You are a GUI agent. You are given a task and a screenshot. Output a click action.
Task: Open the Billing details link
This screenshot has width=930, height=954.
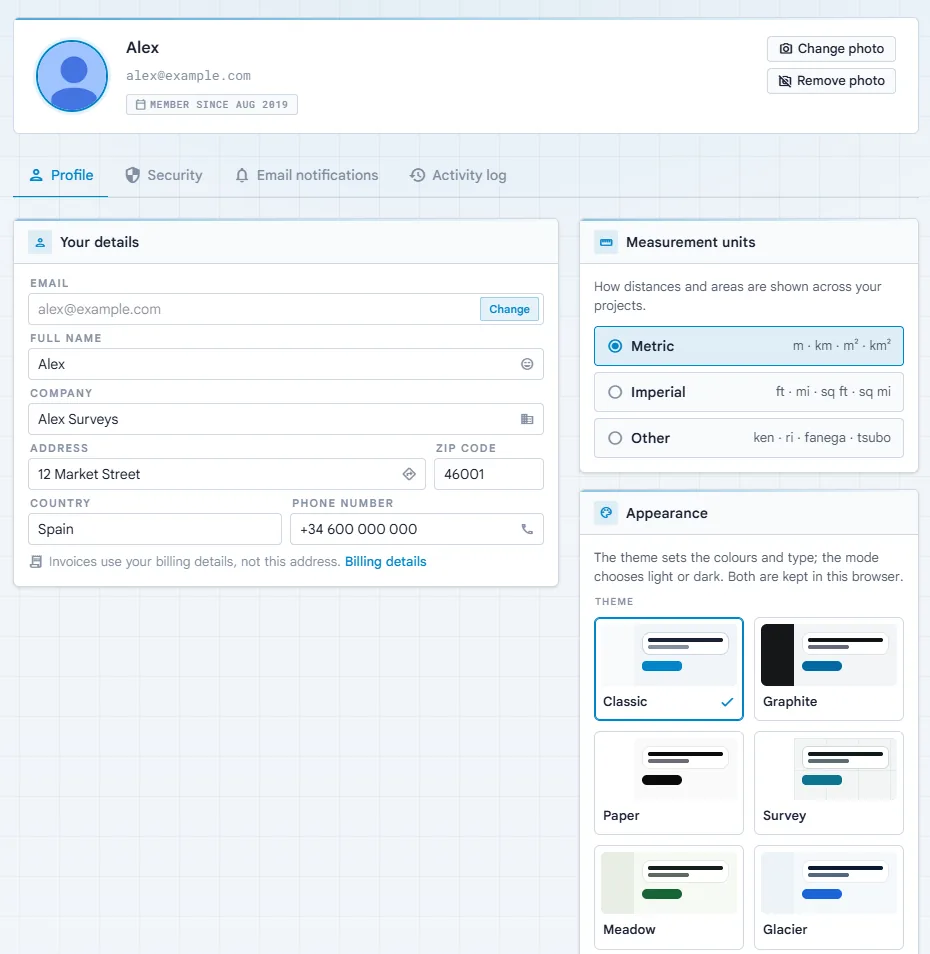tap(386, 562)
